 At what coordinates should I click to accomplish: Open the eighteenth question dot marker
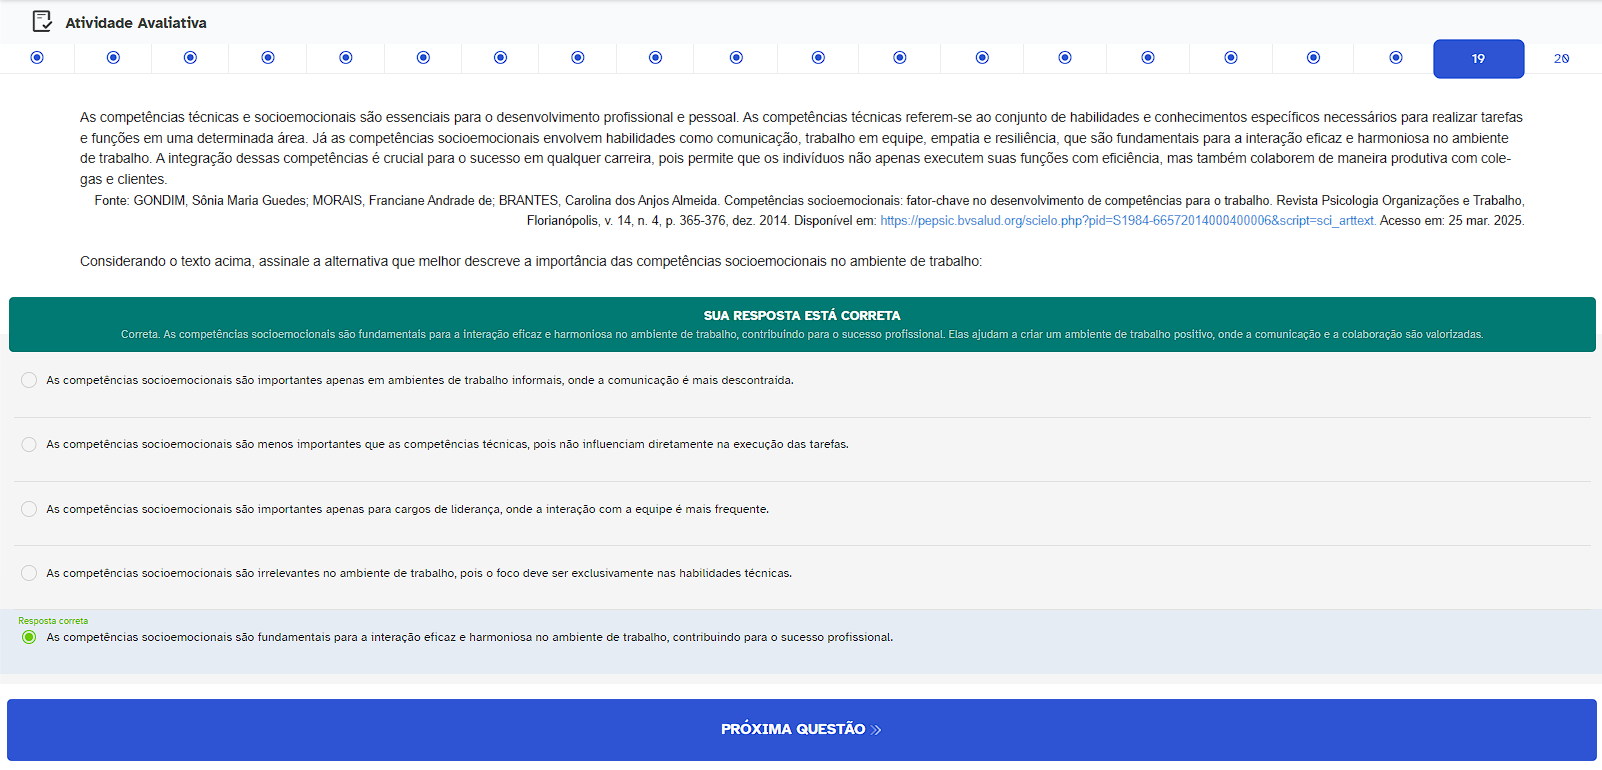pos(1396,58)
